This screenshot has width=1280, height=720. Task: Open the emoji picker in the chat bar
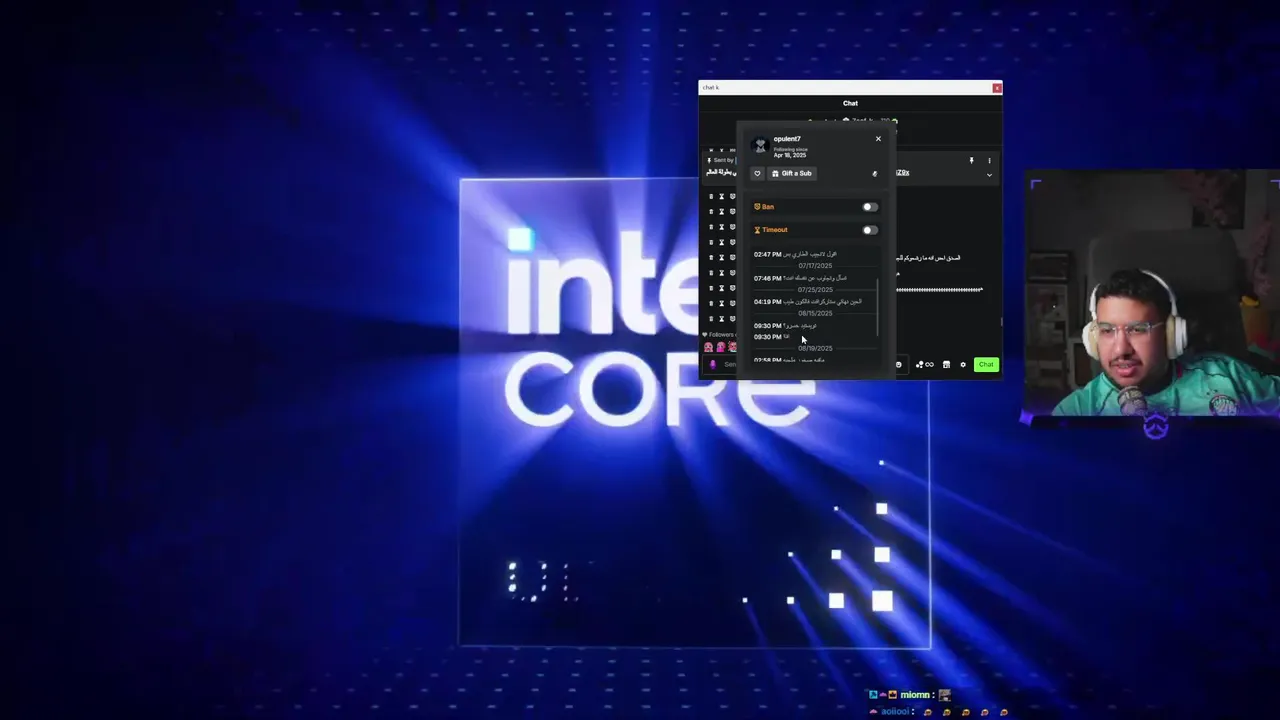(898, 365)
